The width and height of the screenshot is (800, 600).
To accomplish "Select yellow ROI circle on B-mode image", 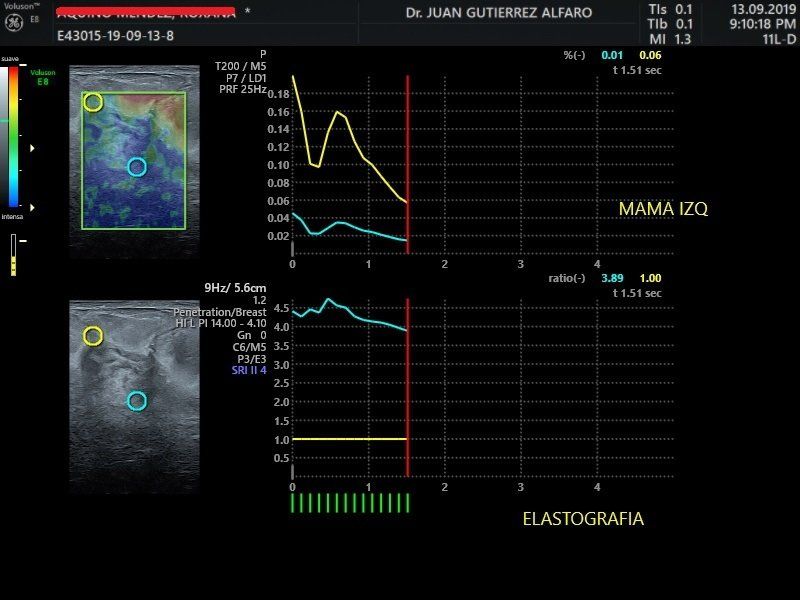I will 93,336.
